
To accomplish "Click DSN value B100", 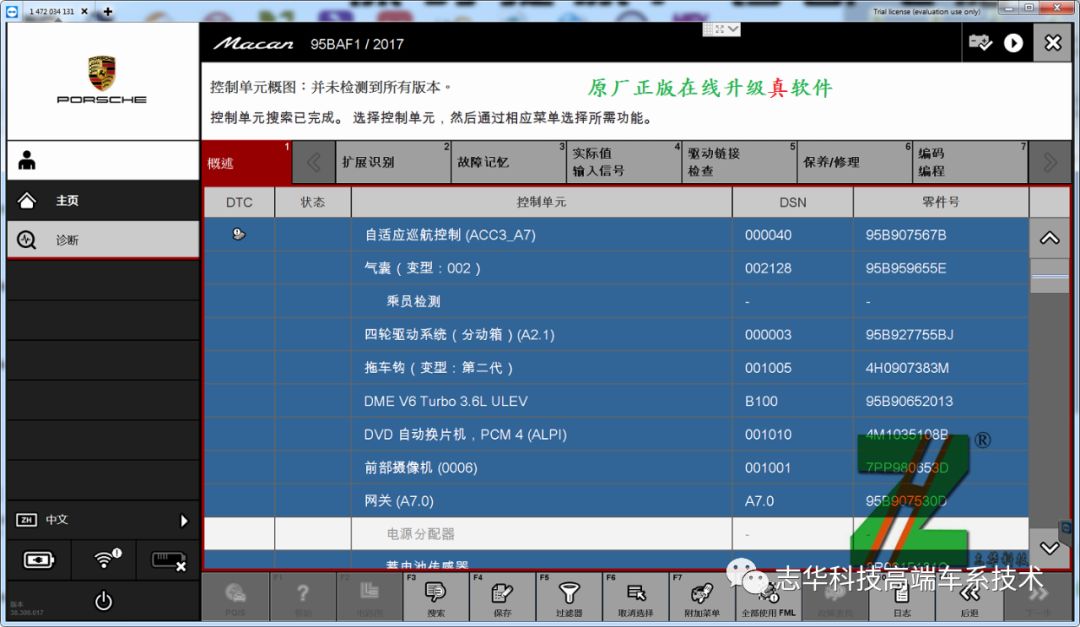I will [761, 401].
